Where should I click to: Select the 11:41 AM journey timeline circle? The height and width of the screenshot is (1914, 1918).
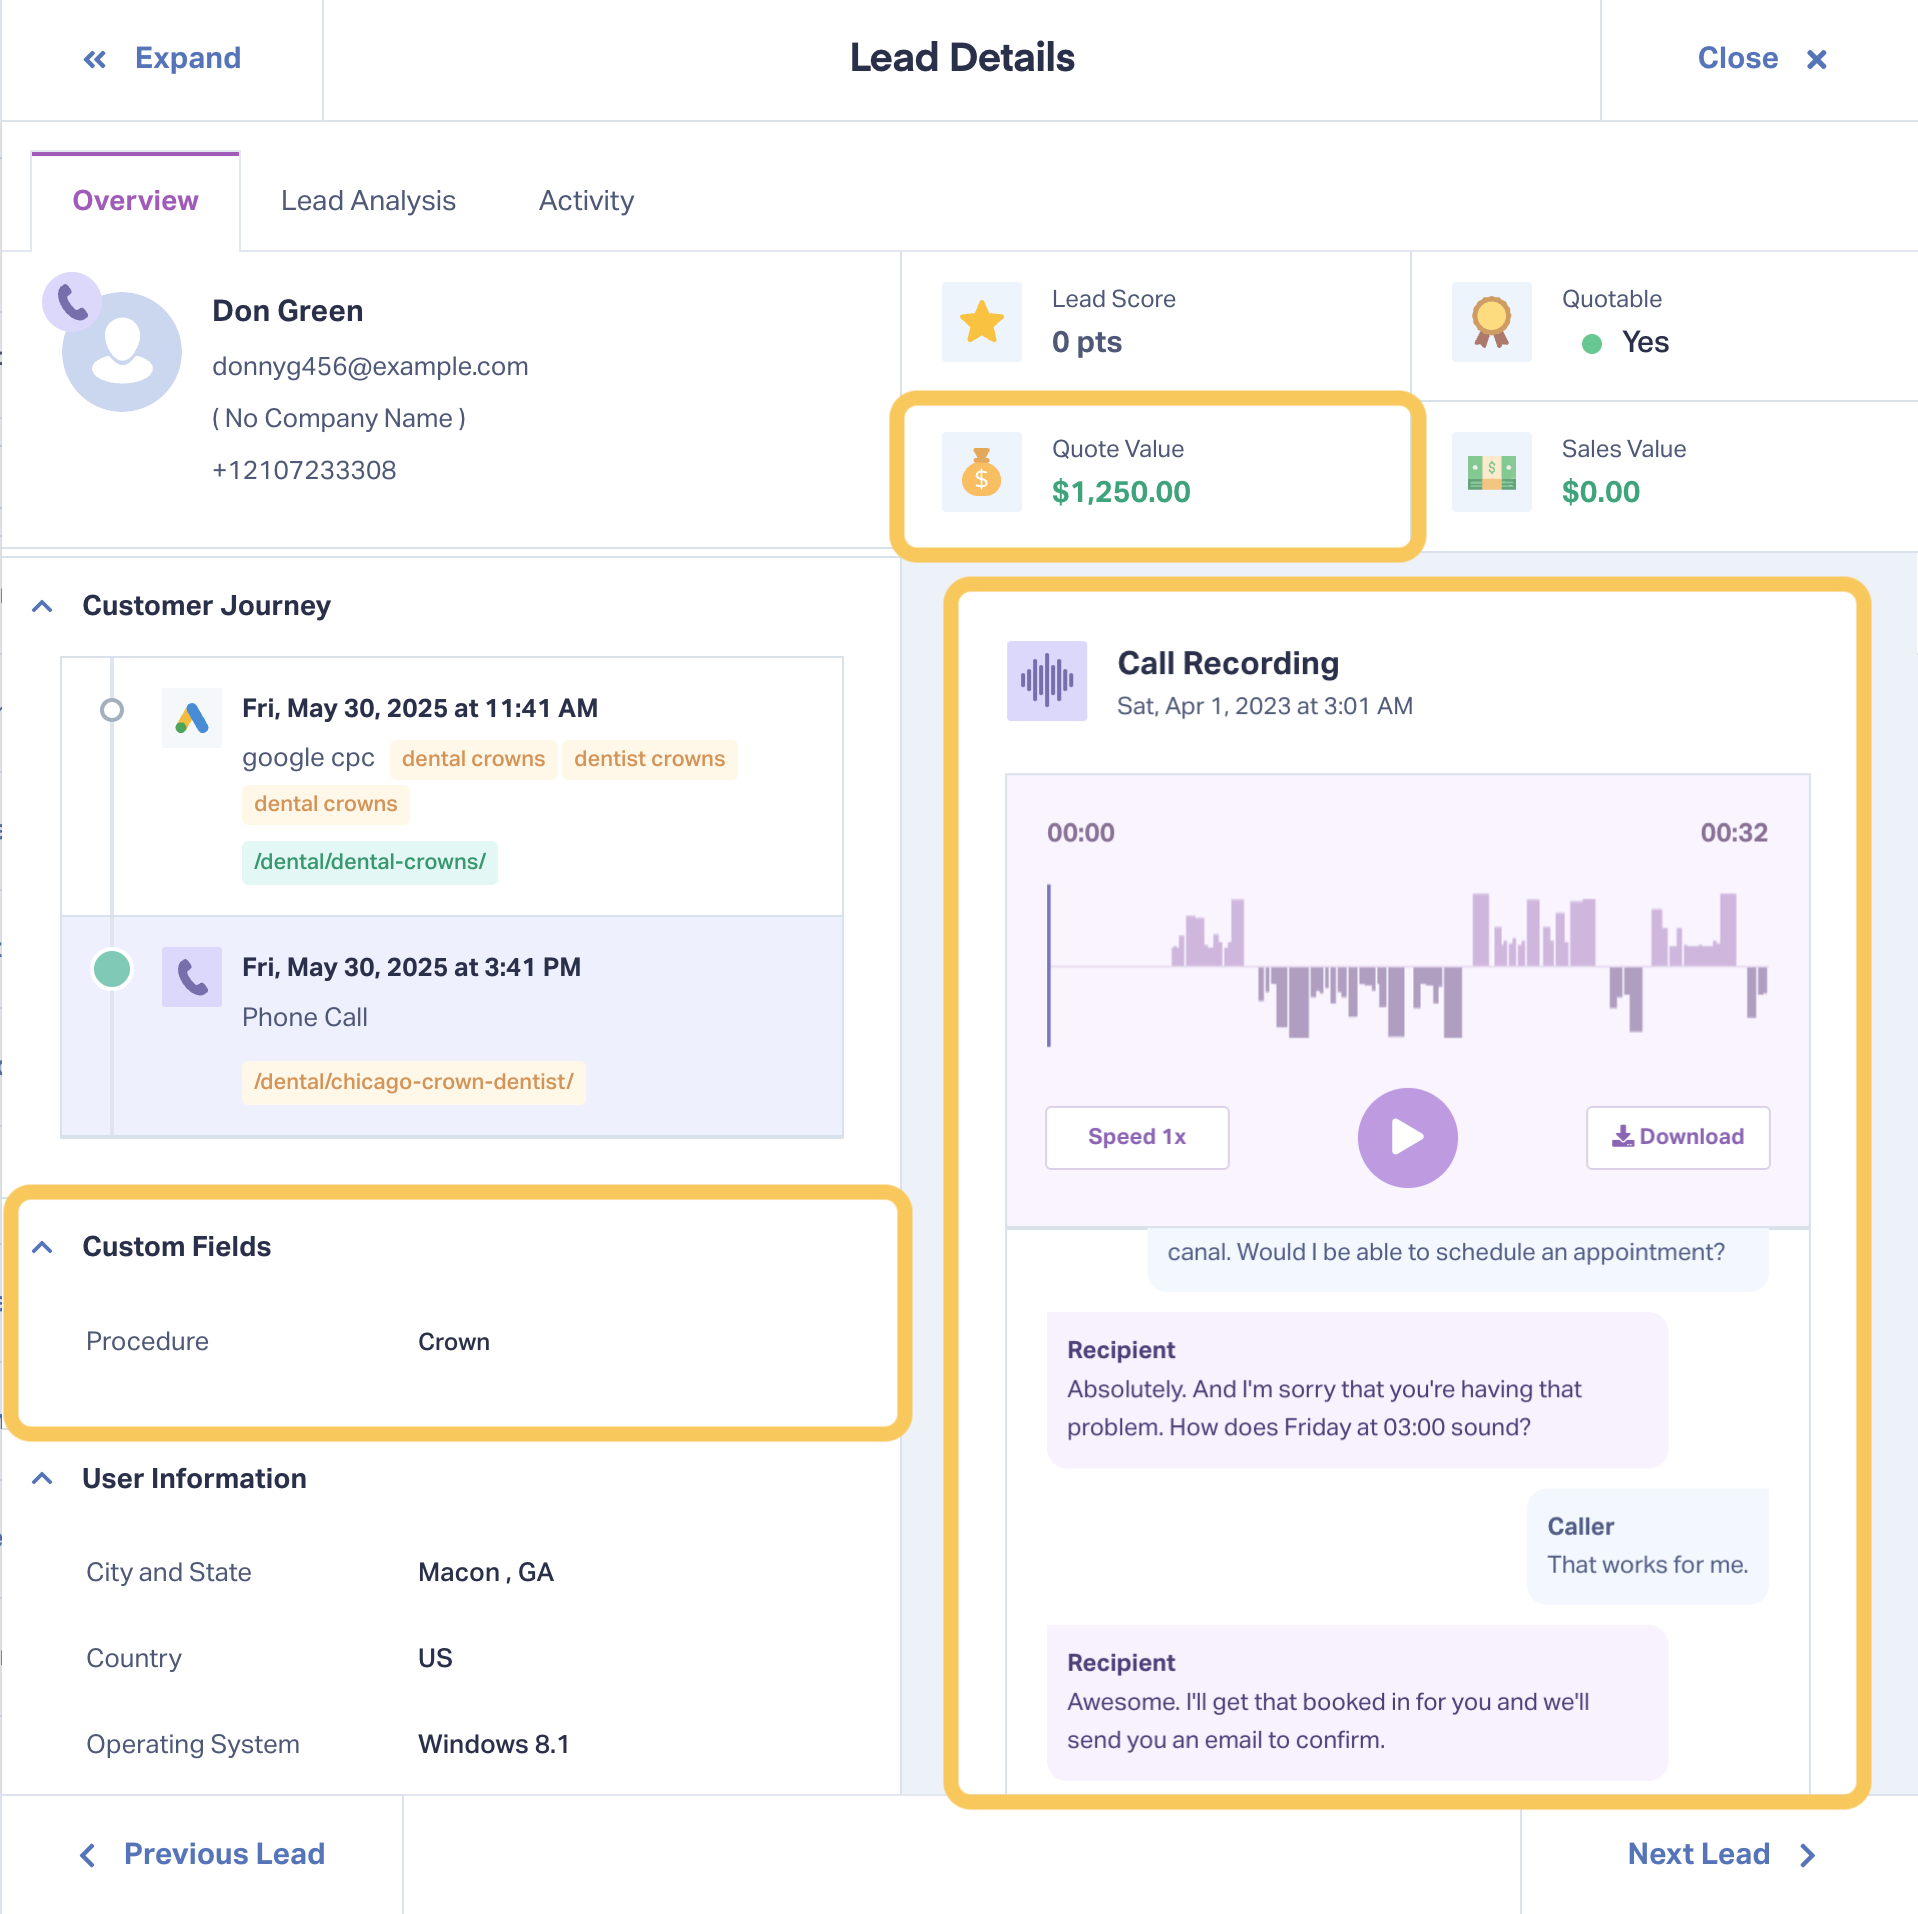click(112, 710)
